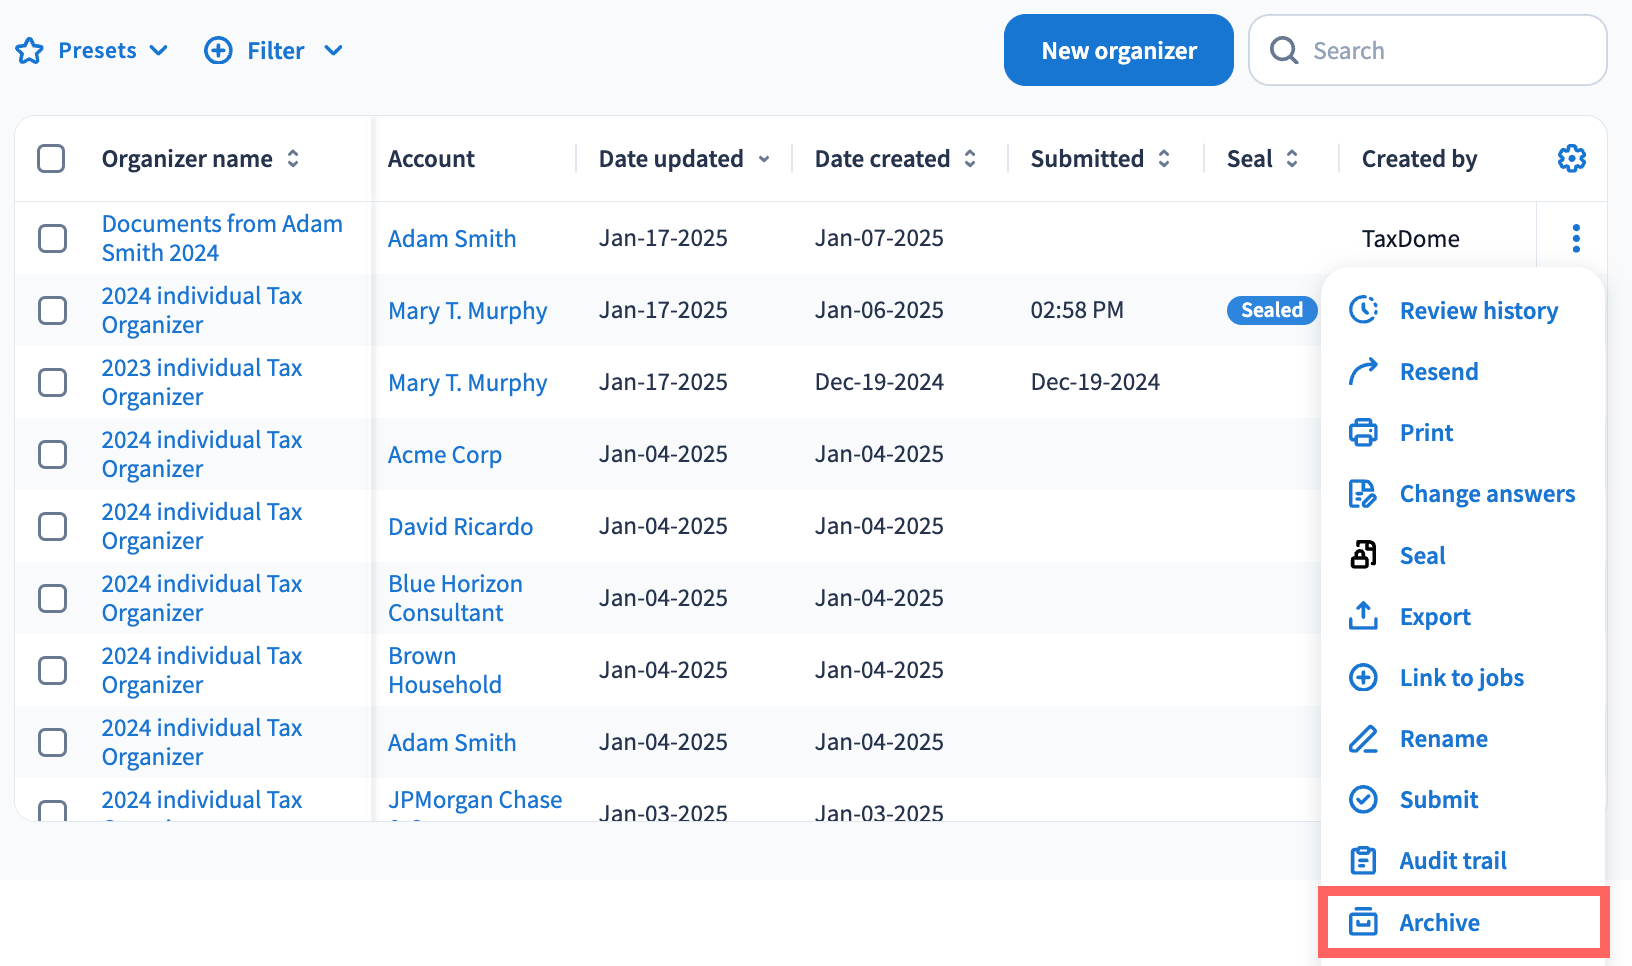1632x966 pixels.
Task: Click the New organizer button
Action: [1118, 51]
